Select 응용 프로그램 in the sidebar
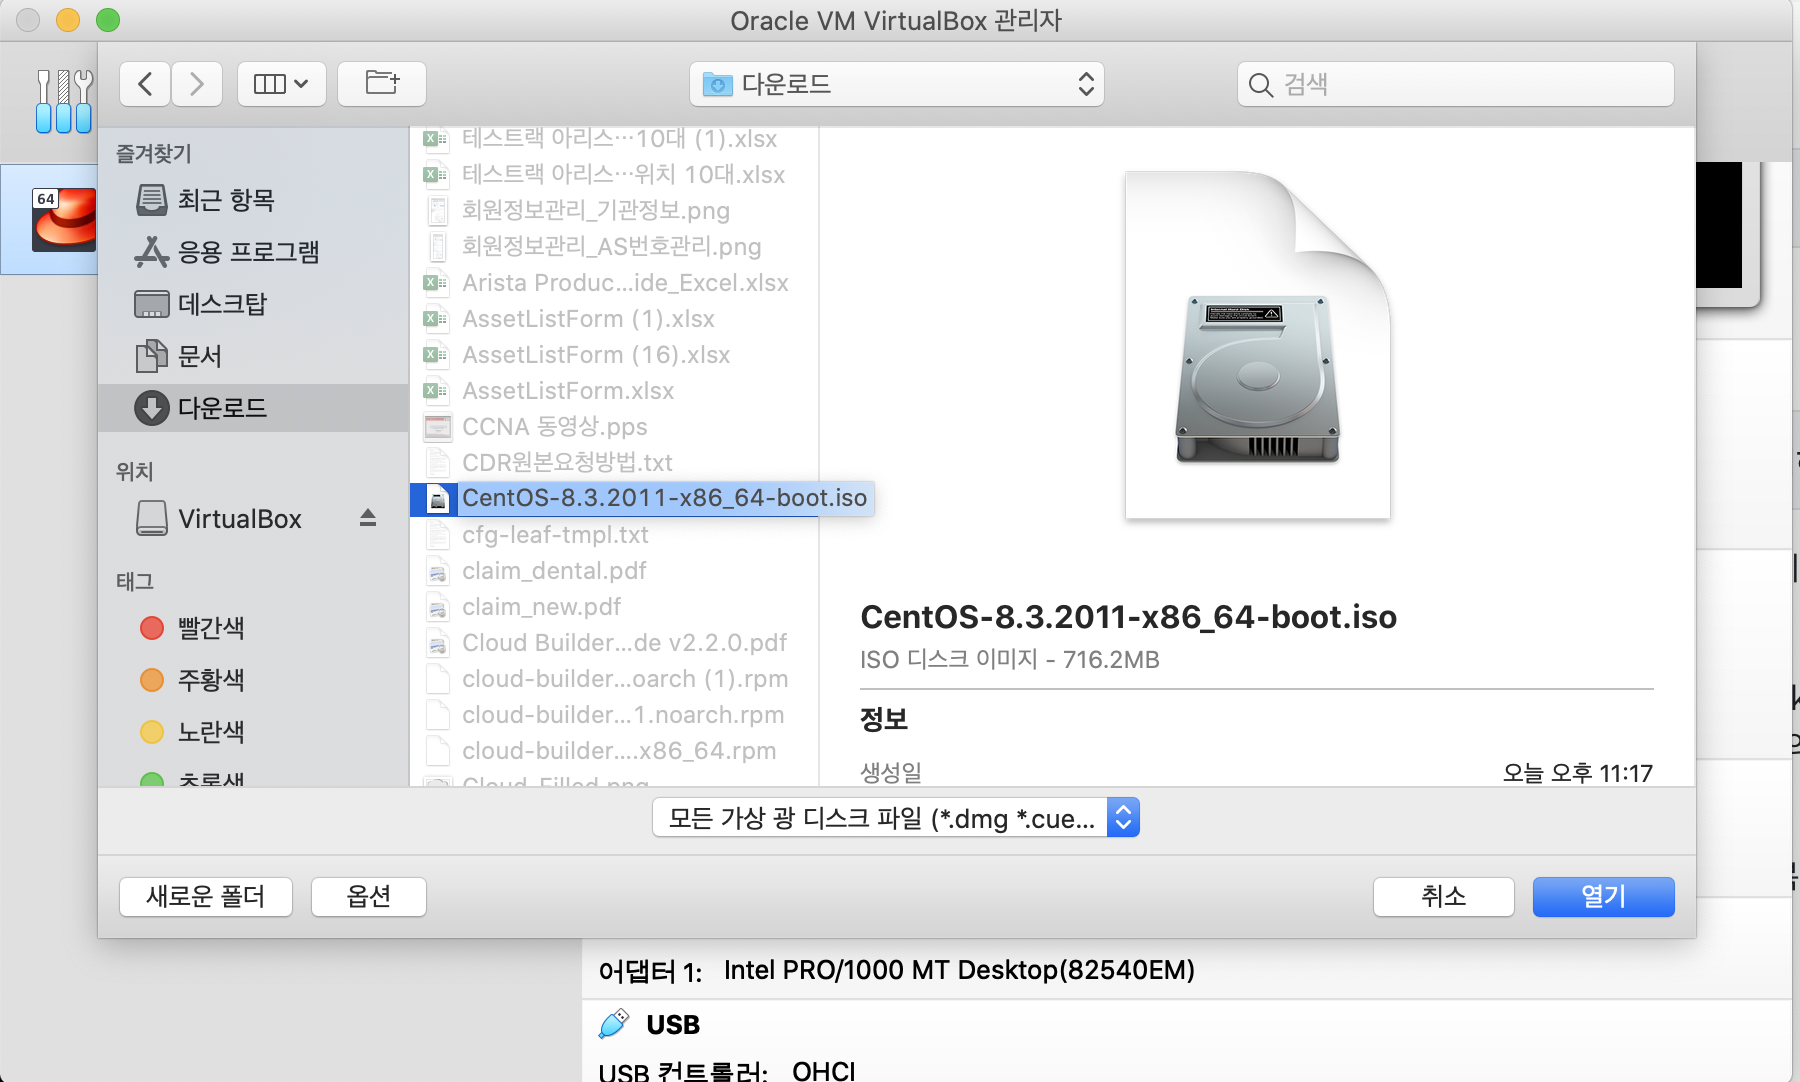Viewport: 1800px width, 1082px height. click(254, 252)
